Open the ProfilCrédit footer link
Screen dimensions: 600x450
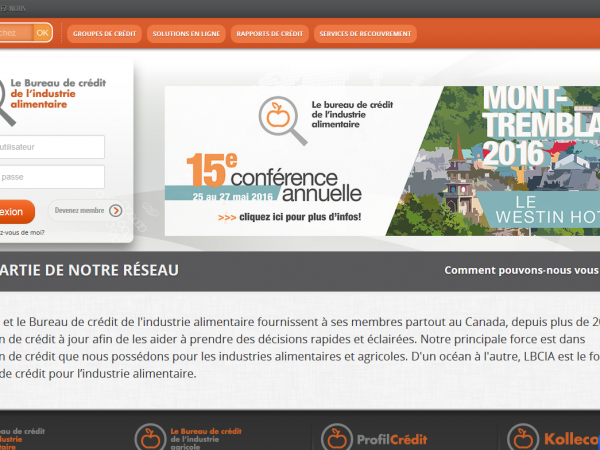pos(374,439)
